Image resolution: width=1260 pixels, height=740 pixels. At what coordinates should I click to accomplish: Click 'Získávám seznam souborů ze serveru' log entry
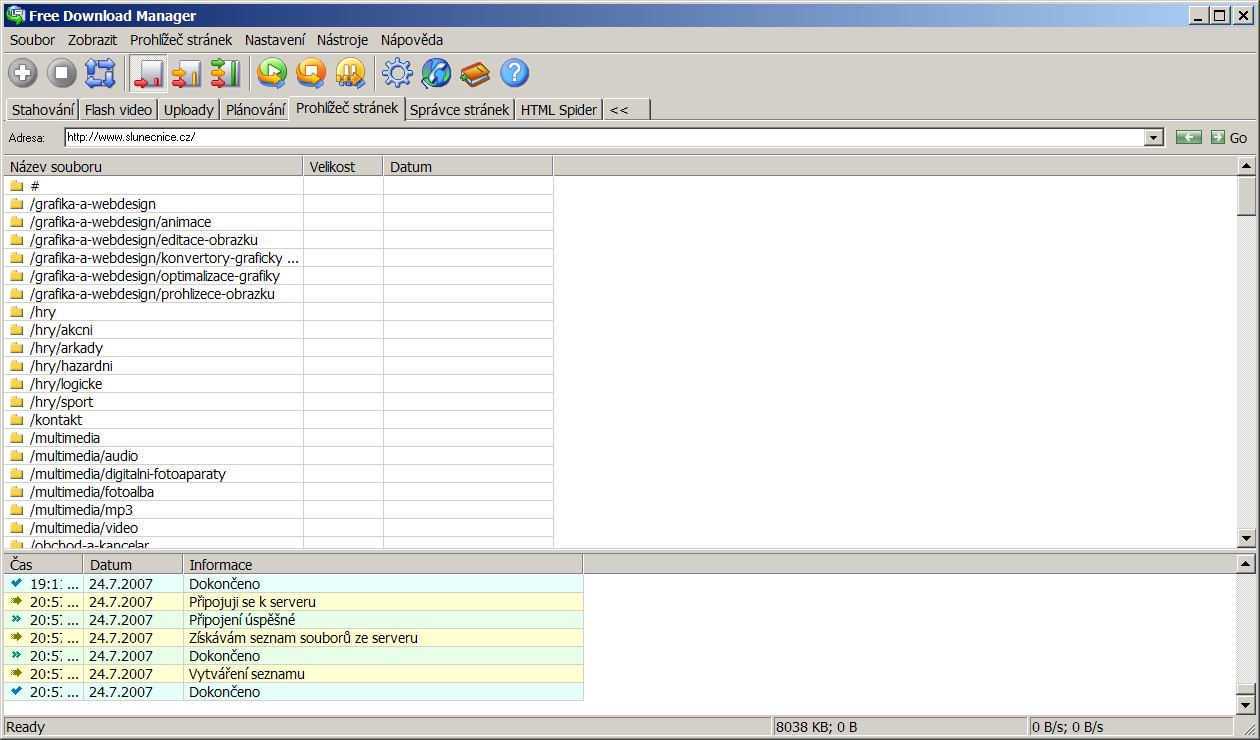pos(294,638)
